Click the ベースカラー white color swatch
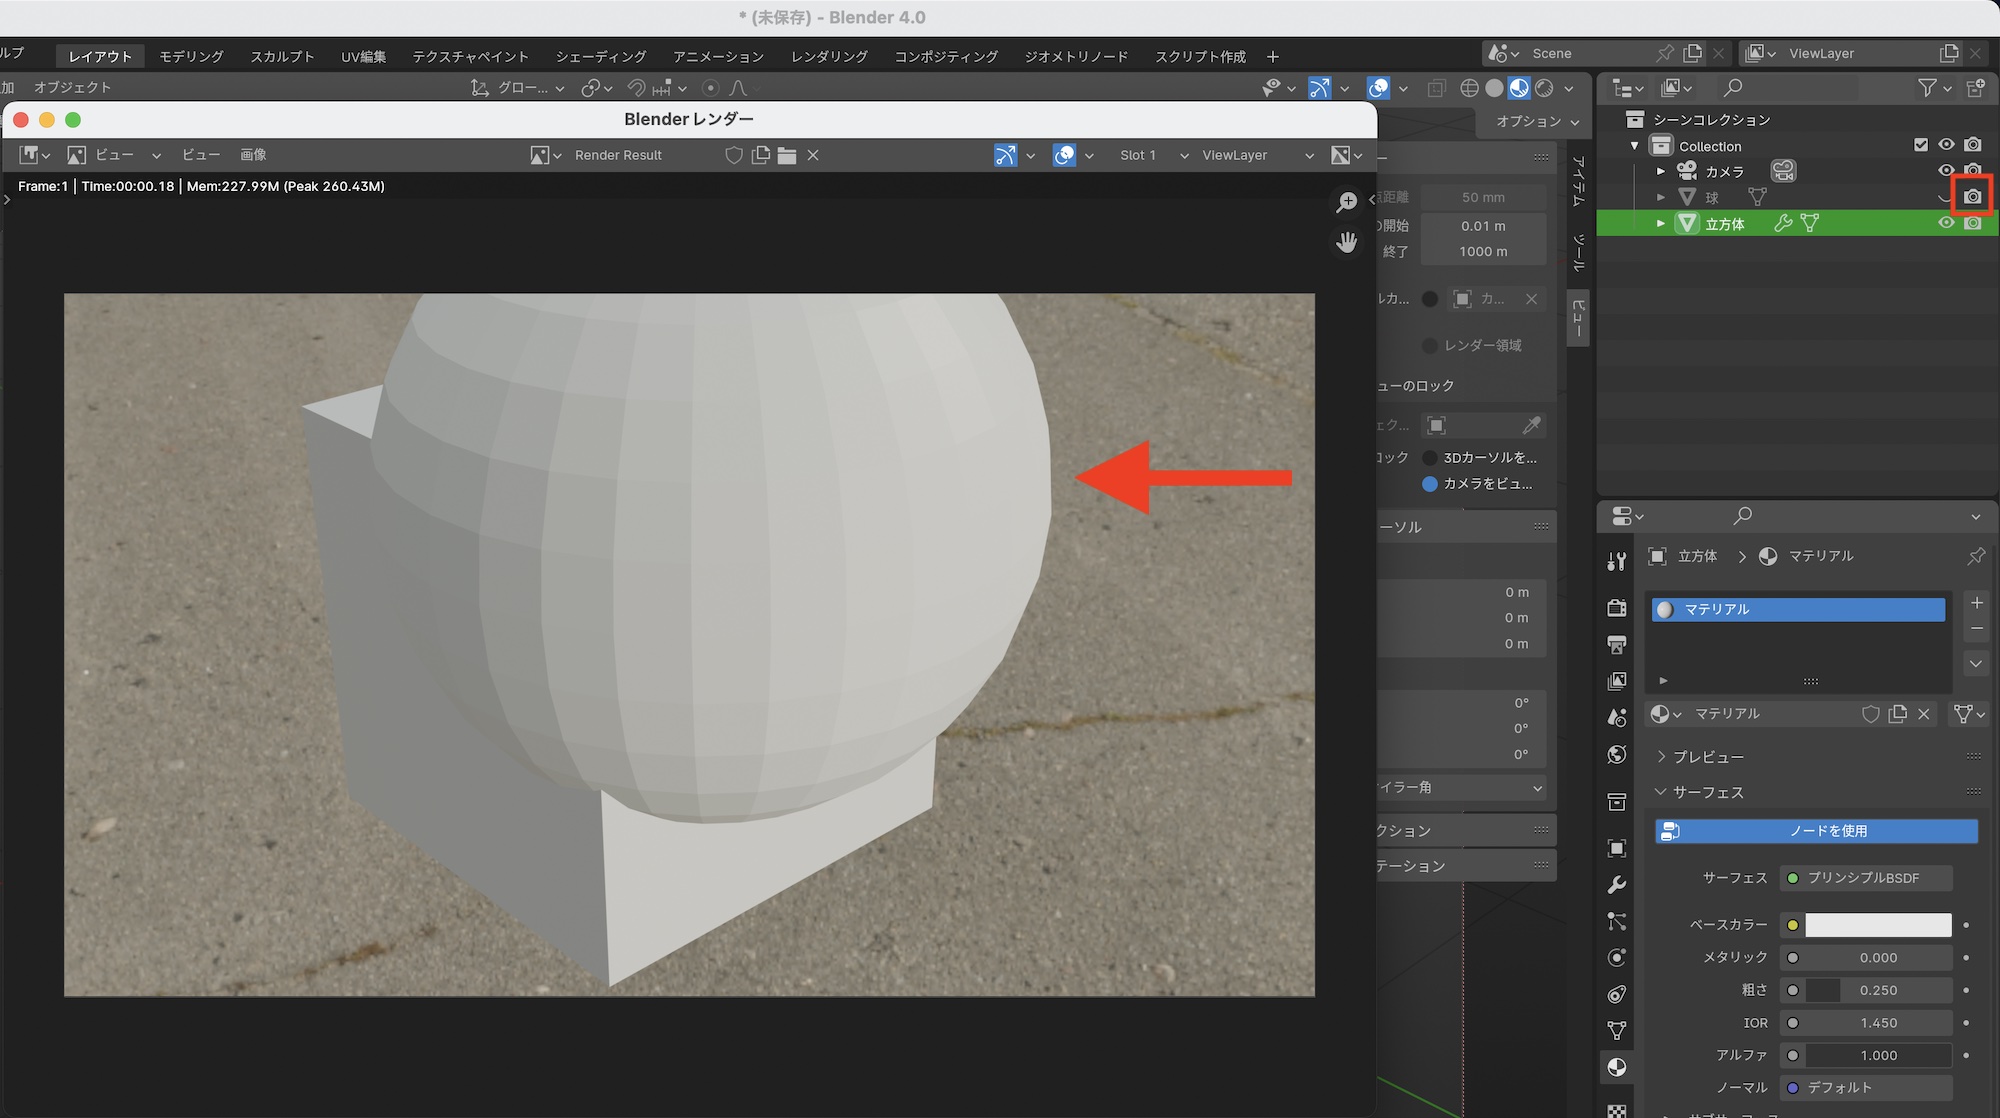The height and width of the screenshot is (1118, 2000). tap(1877, 925)
